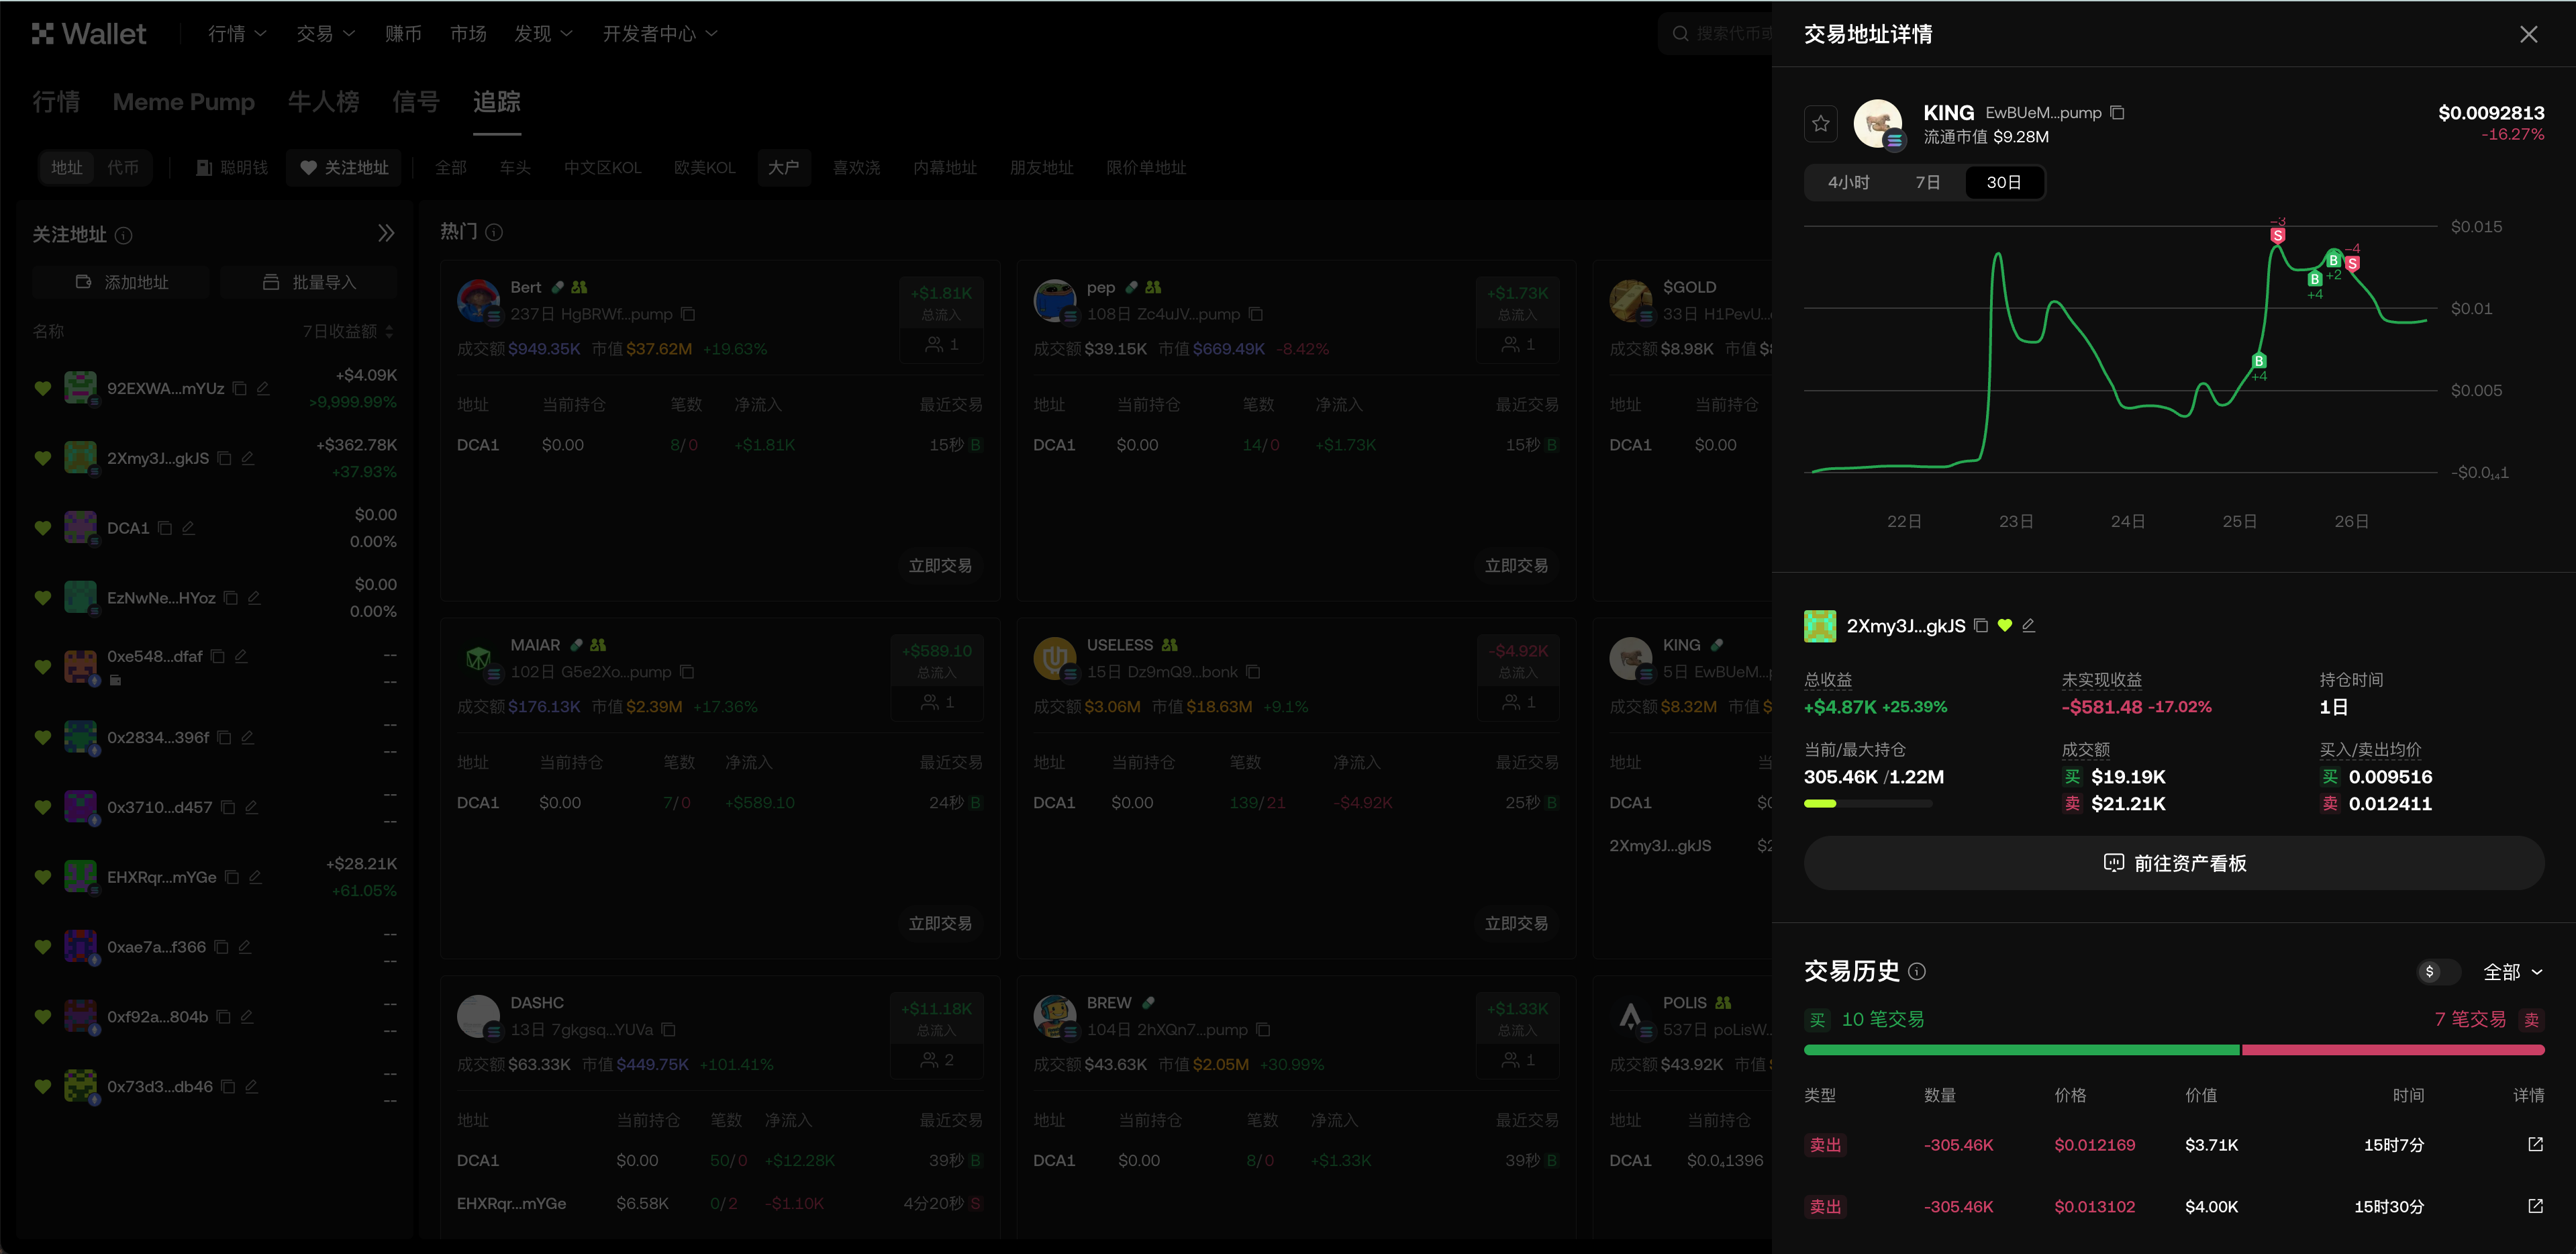The width and height of the screenshot is (2576, 1254).
Task: Switch to the 代币 tab
Action: pos(124,167)
